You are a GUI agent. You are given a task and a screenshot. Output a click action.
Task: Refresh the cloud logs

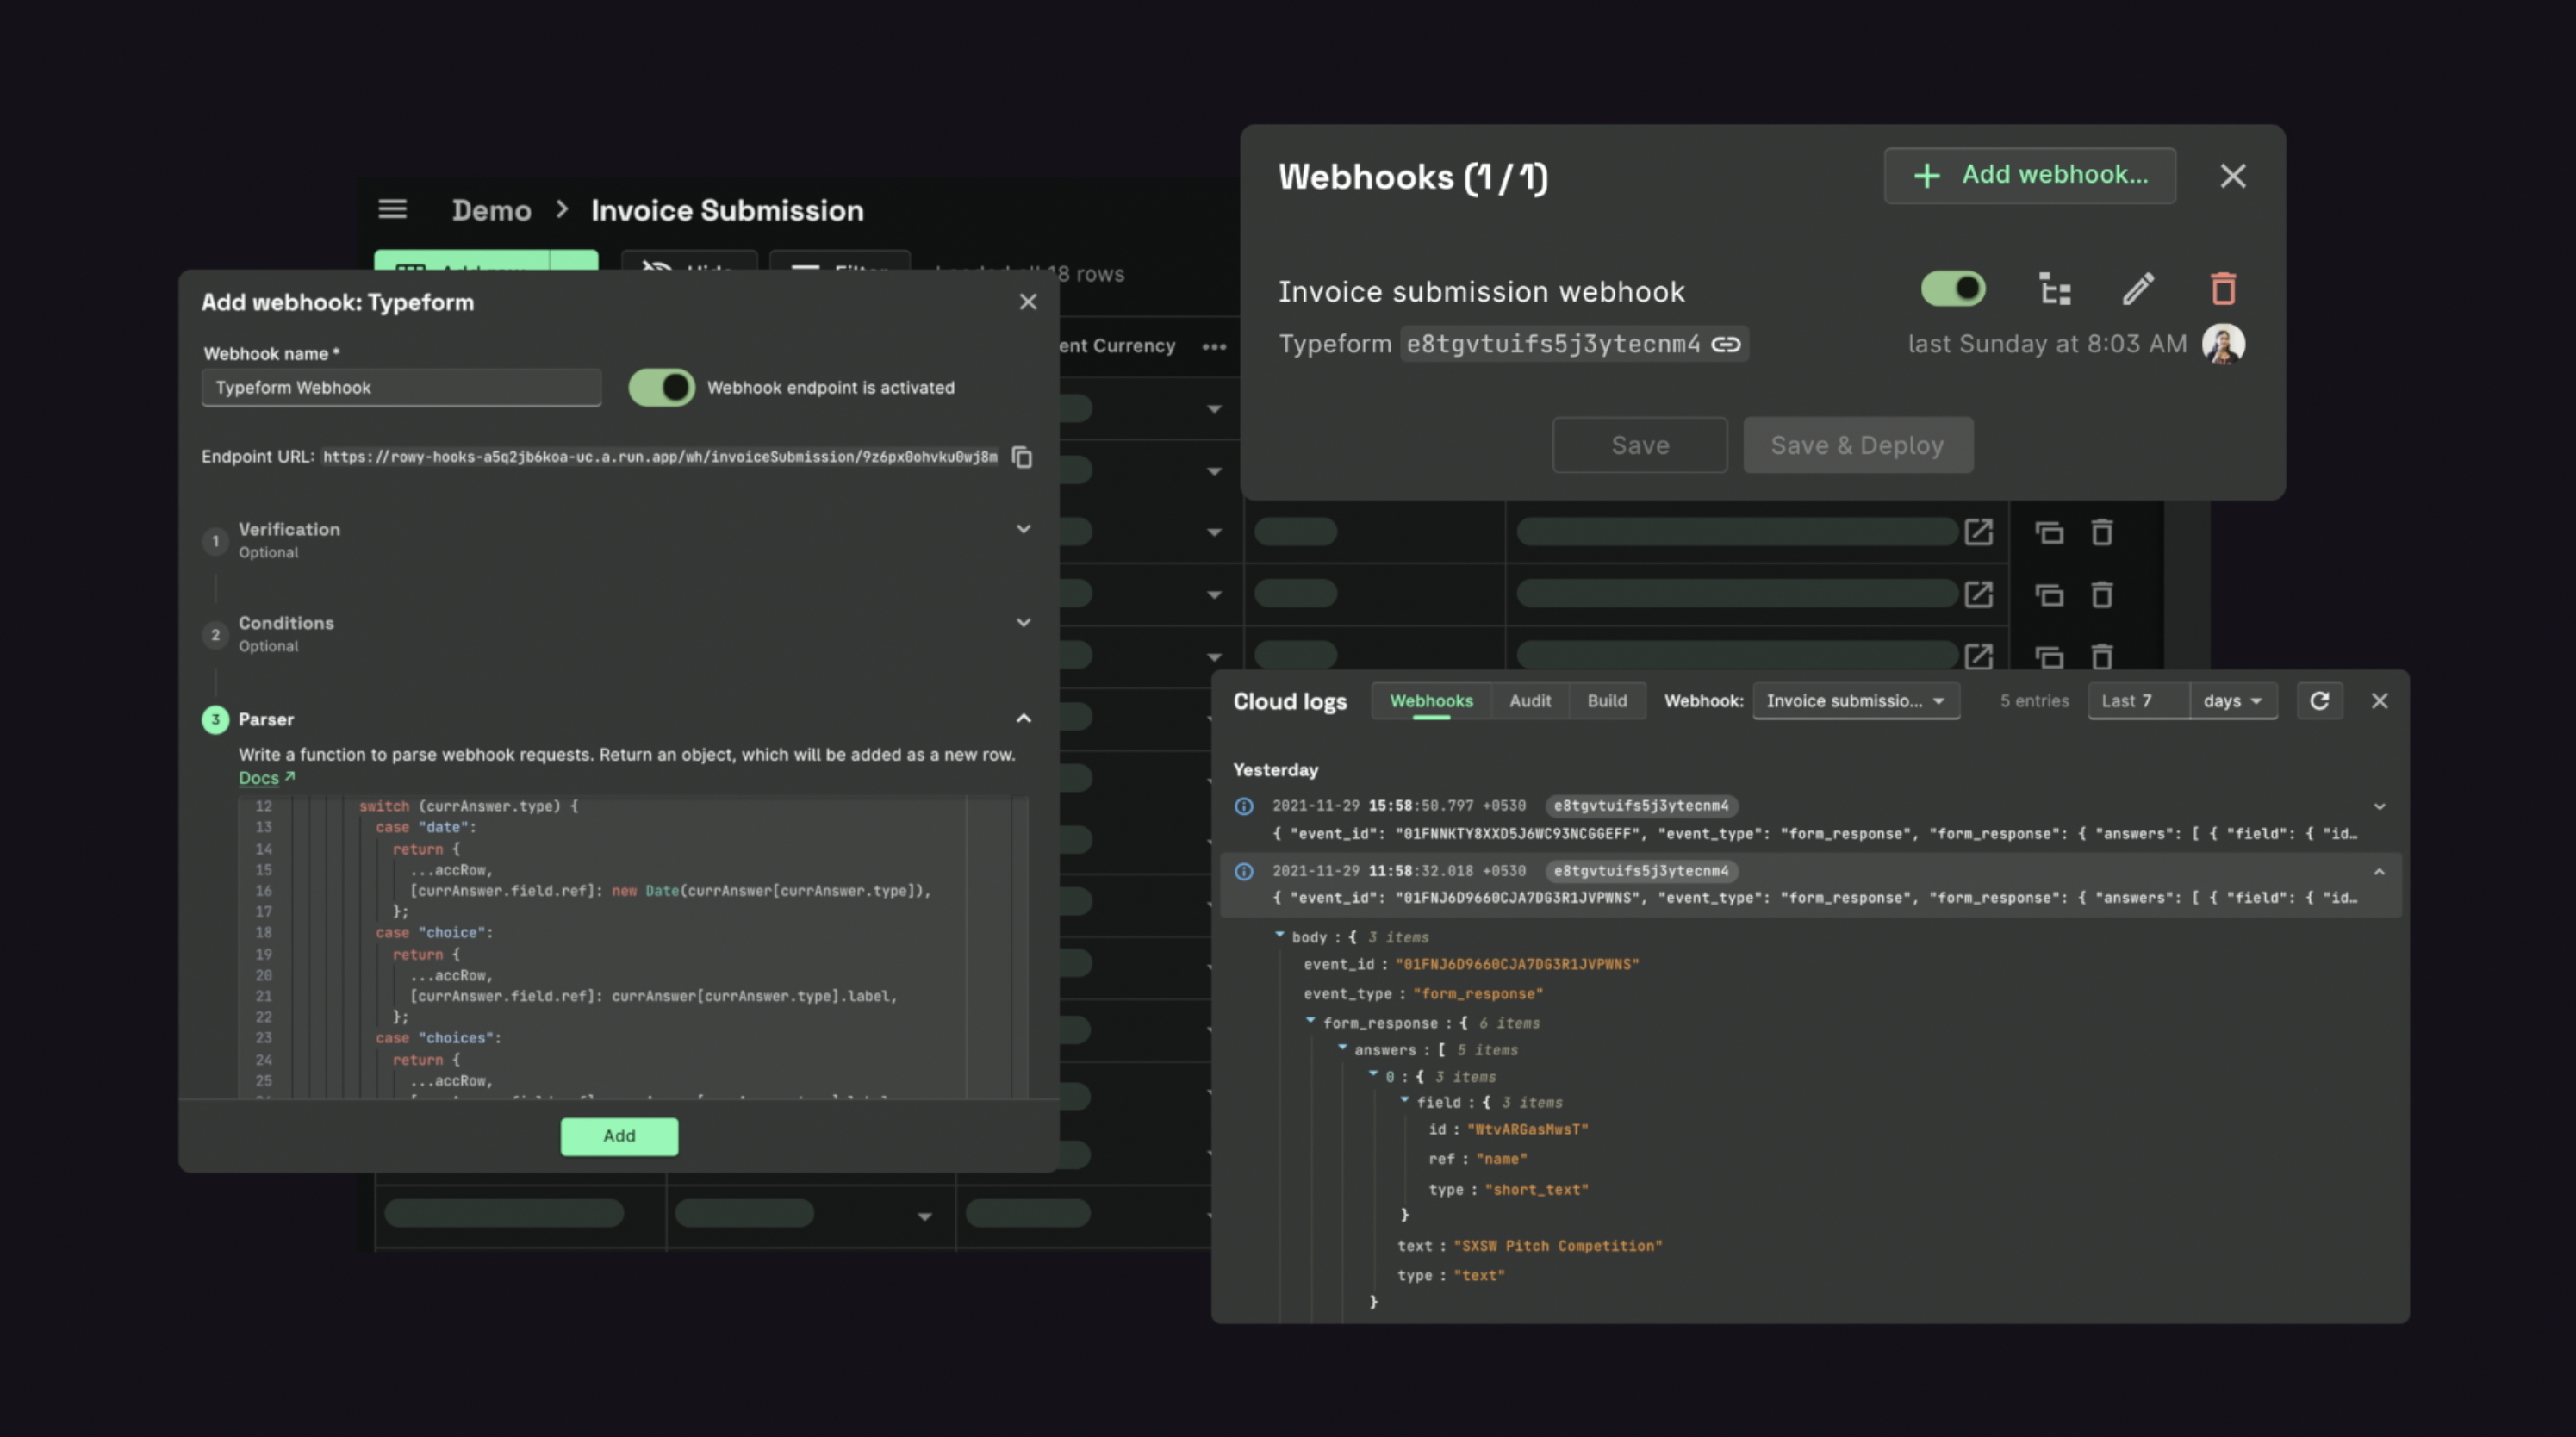click(x=2319, y=701)
